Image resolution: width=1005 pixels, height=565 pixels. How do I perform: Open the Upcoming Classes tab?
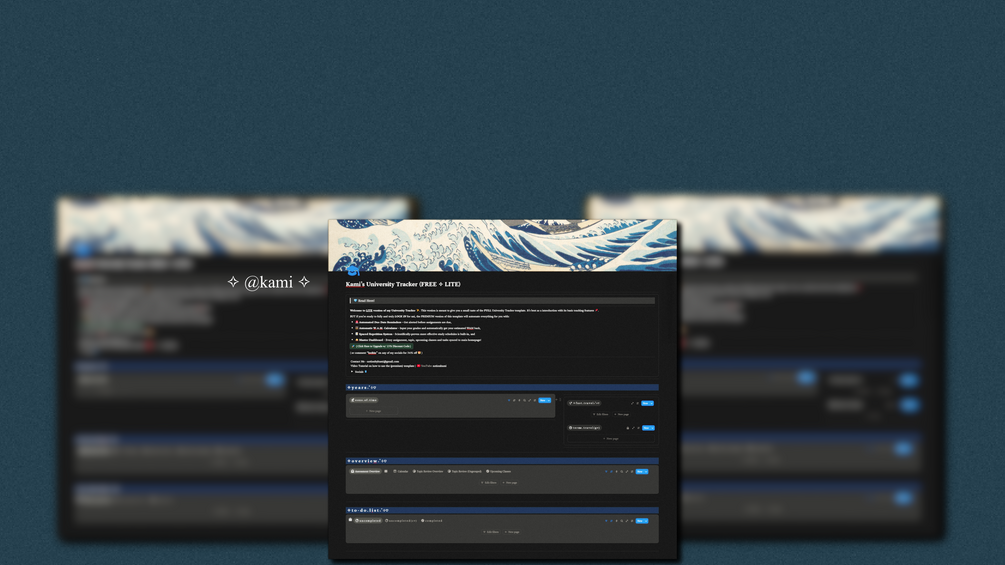[x=499, y=471]
